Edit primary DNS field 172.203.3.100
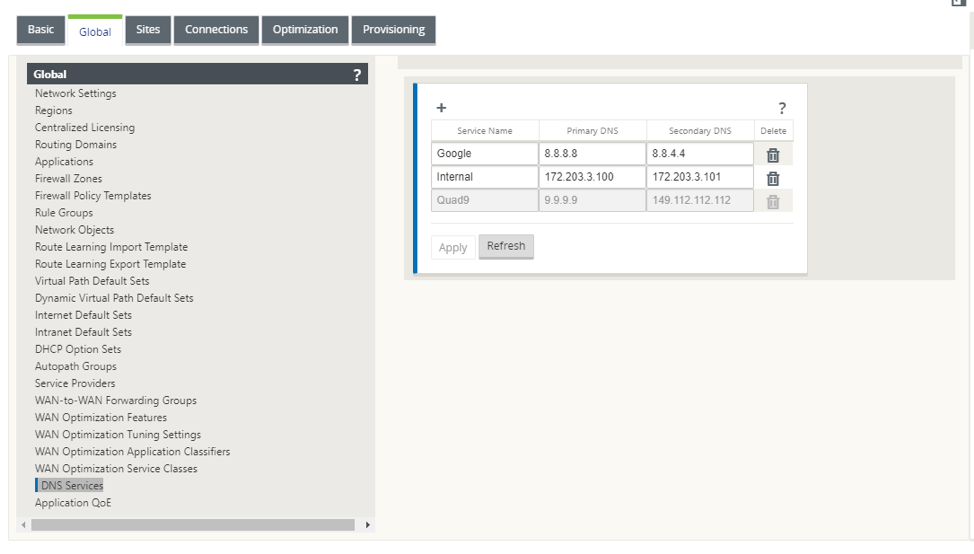 (x=593, y=177)
